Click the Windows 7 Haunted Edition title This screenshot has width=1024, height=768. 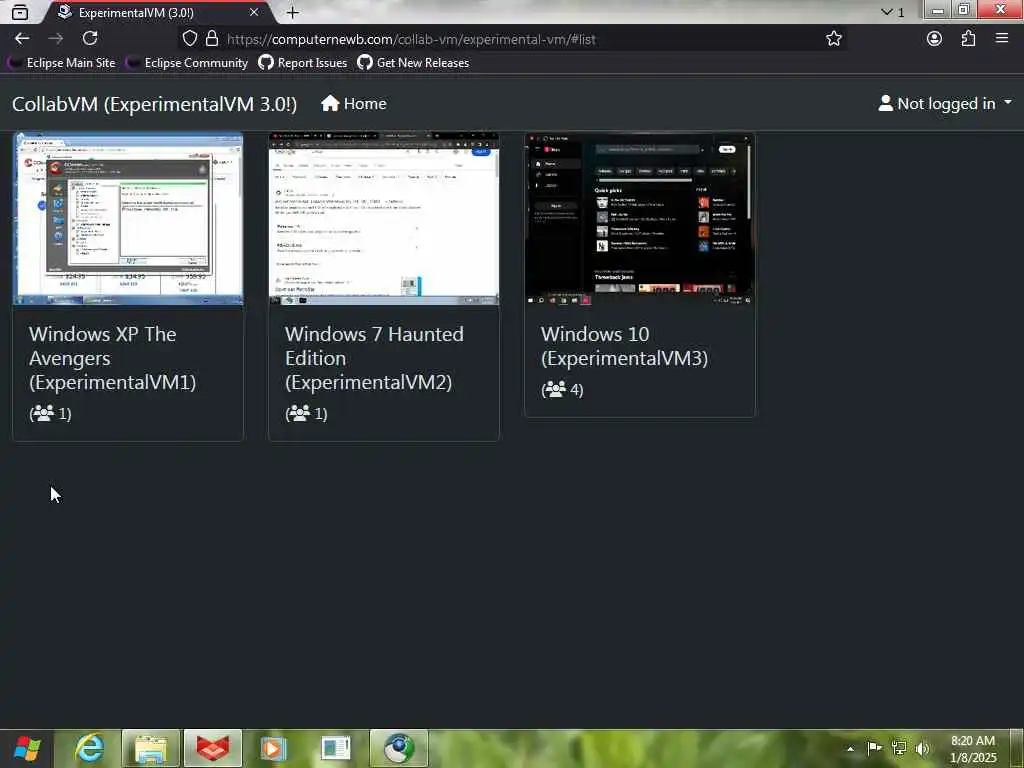click(374, 358)
